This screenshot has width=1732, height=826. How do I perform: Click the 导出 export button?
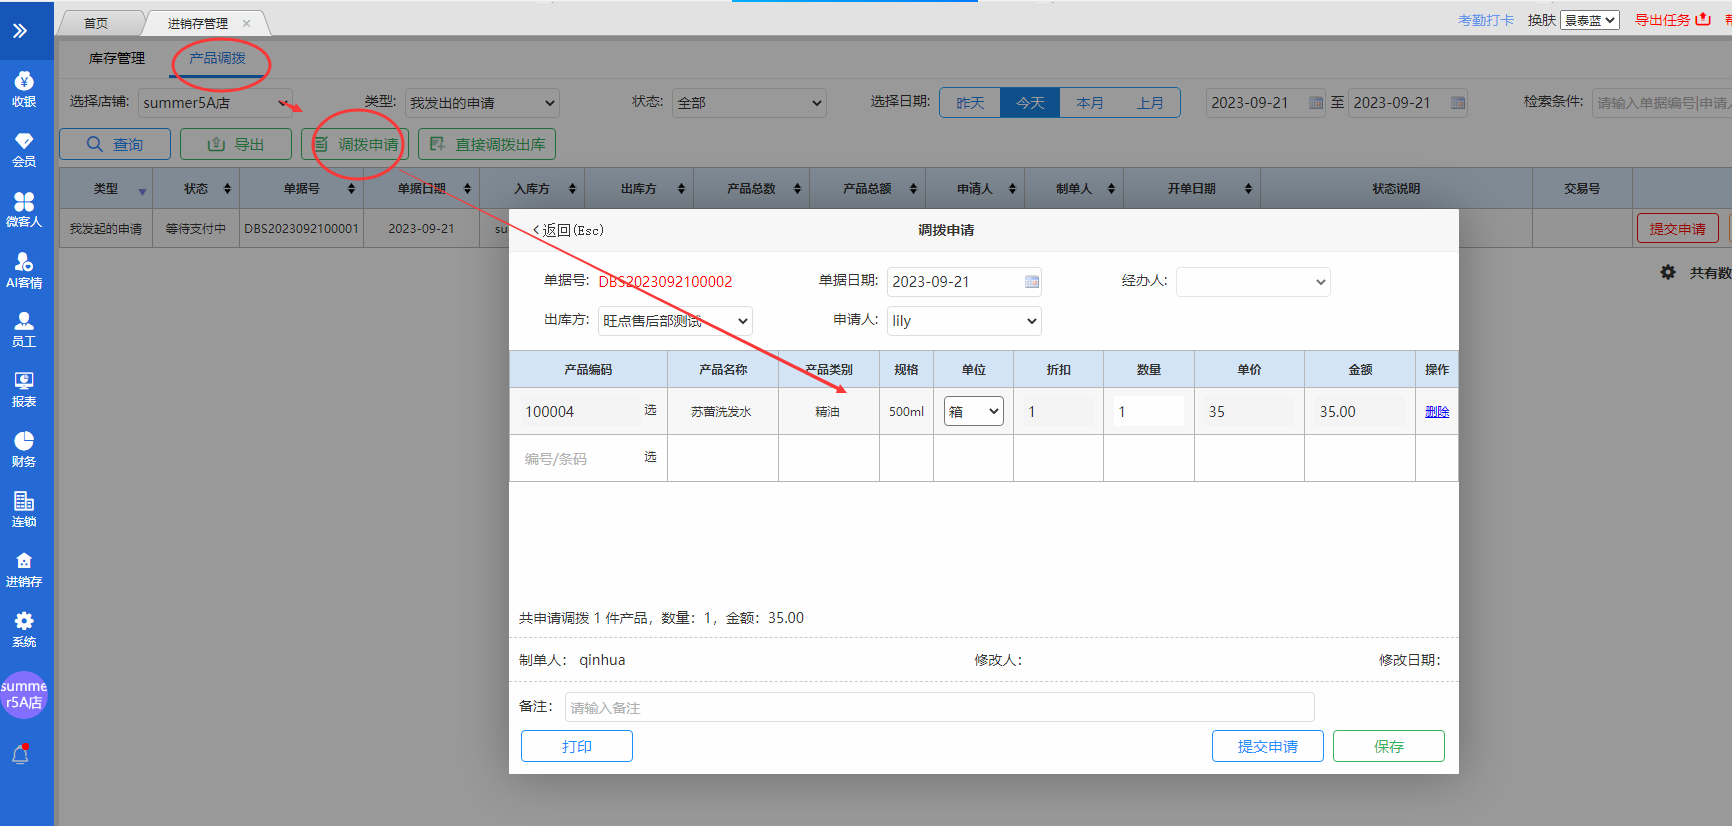(236, 144)
